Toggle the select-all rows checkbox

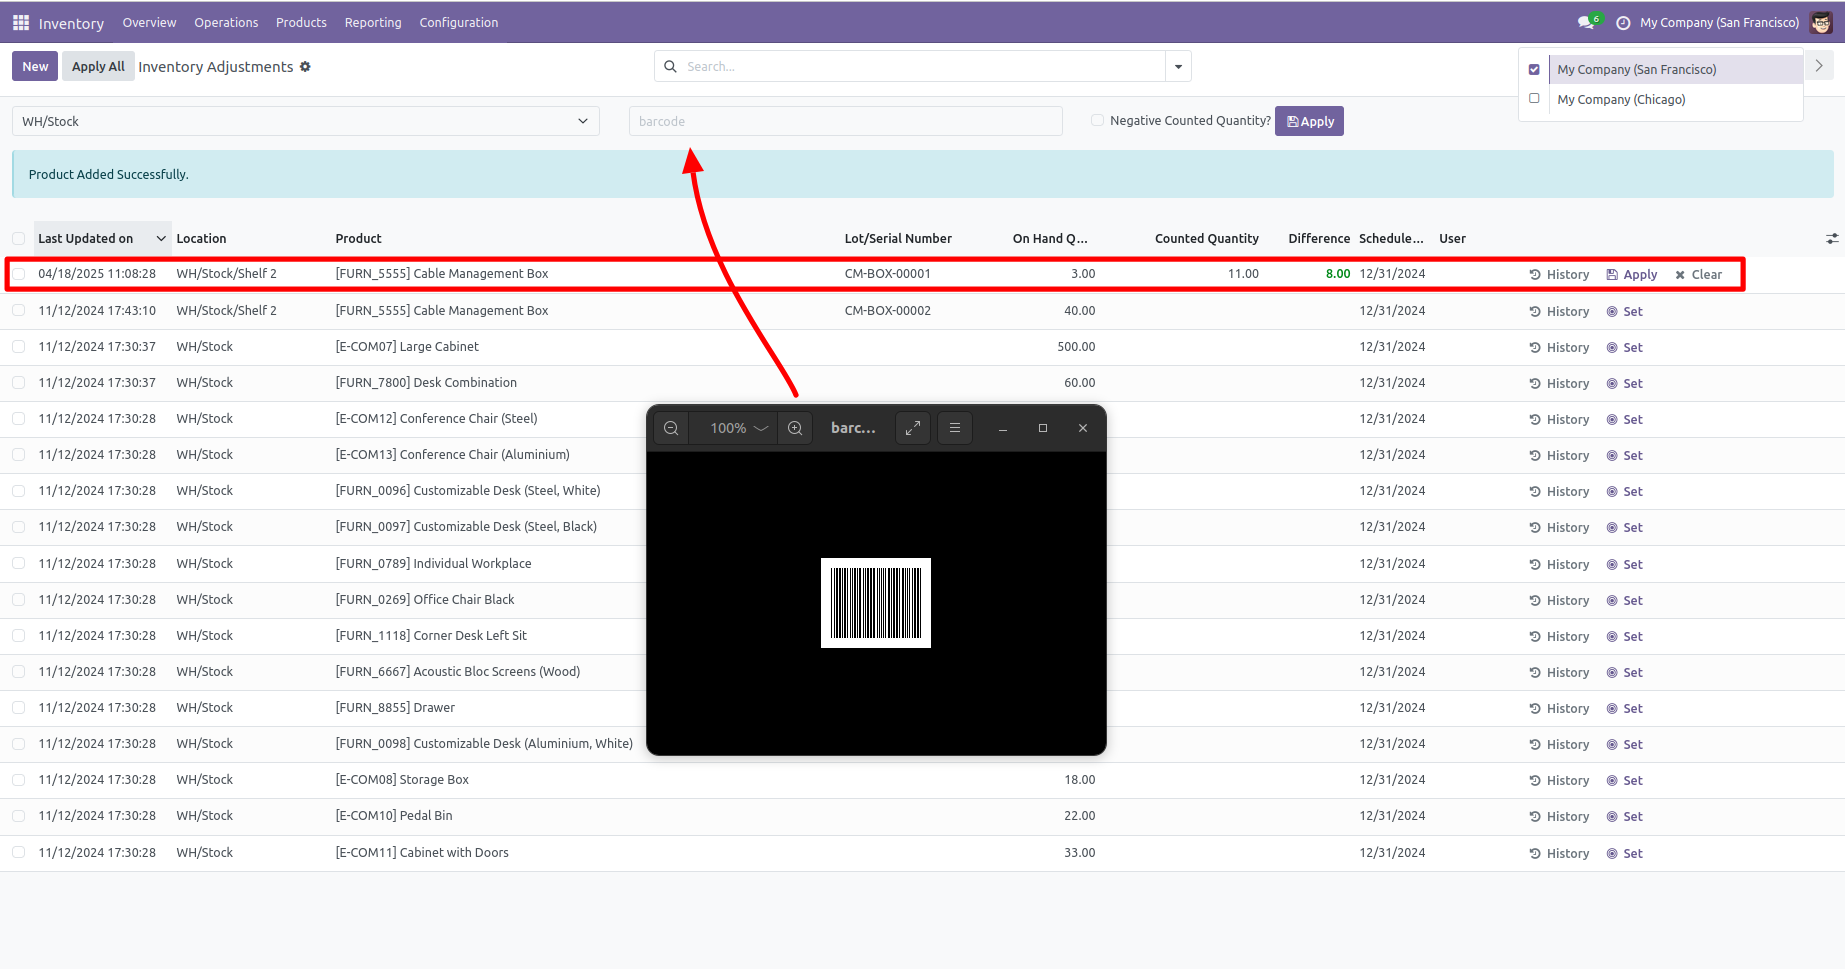(19, 239)
